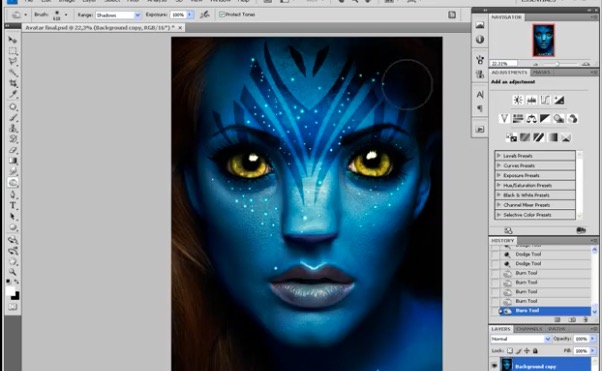Image resolution: width=602 pixels, height=371 pixels.
Task: Click the Navigator zoom slider handle
Action: [x=557, y=64]
